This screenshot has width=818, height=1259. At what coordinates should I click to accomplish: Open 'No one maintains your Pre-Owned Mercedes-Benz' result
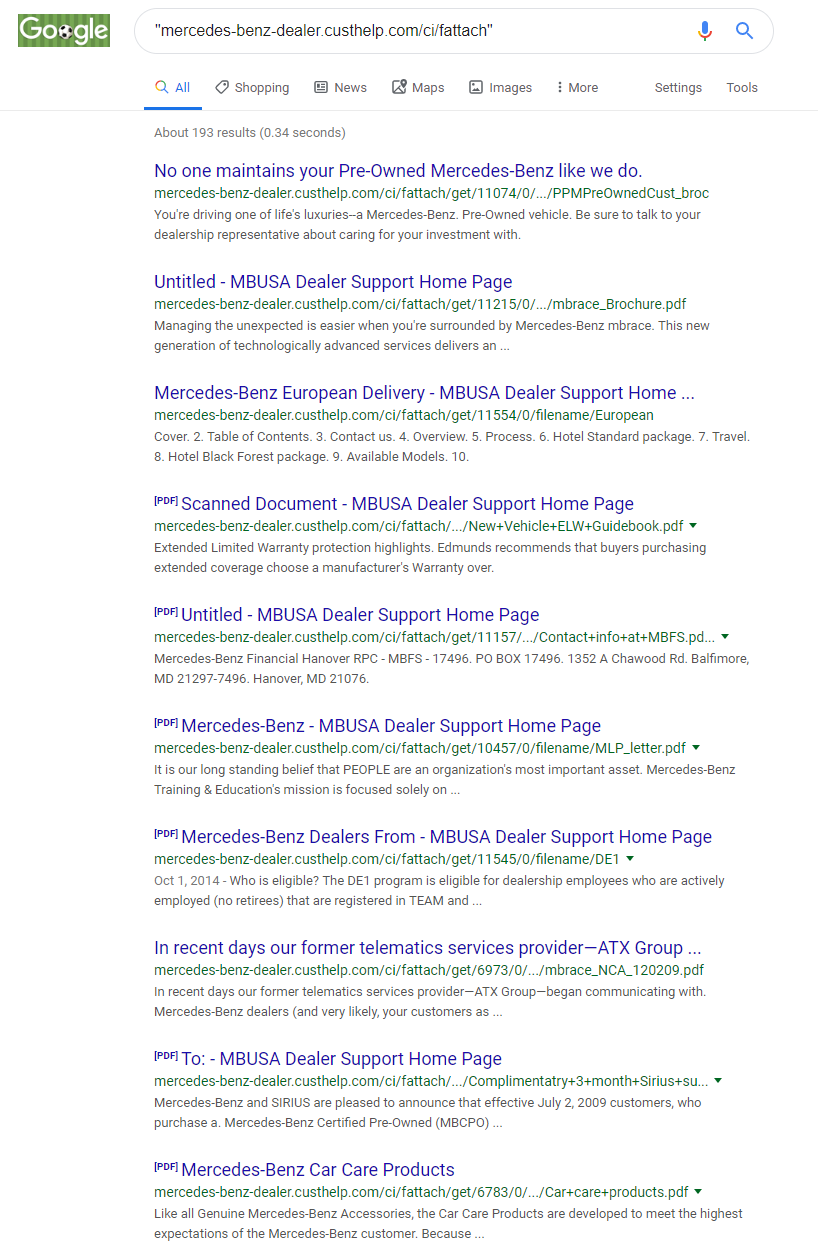(x=398, y=171)
